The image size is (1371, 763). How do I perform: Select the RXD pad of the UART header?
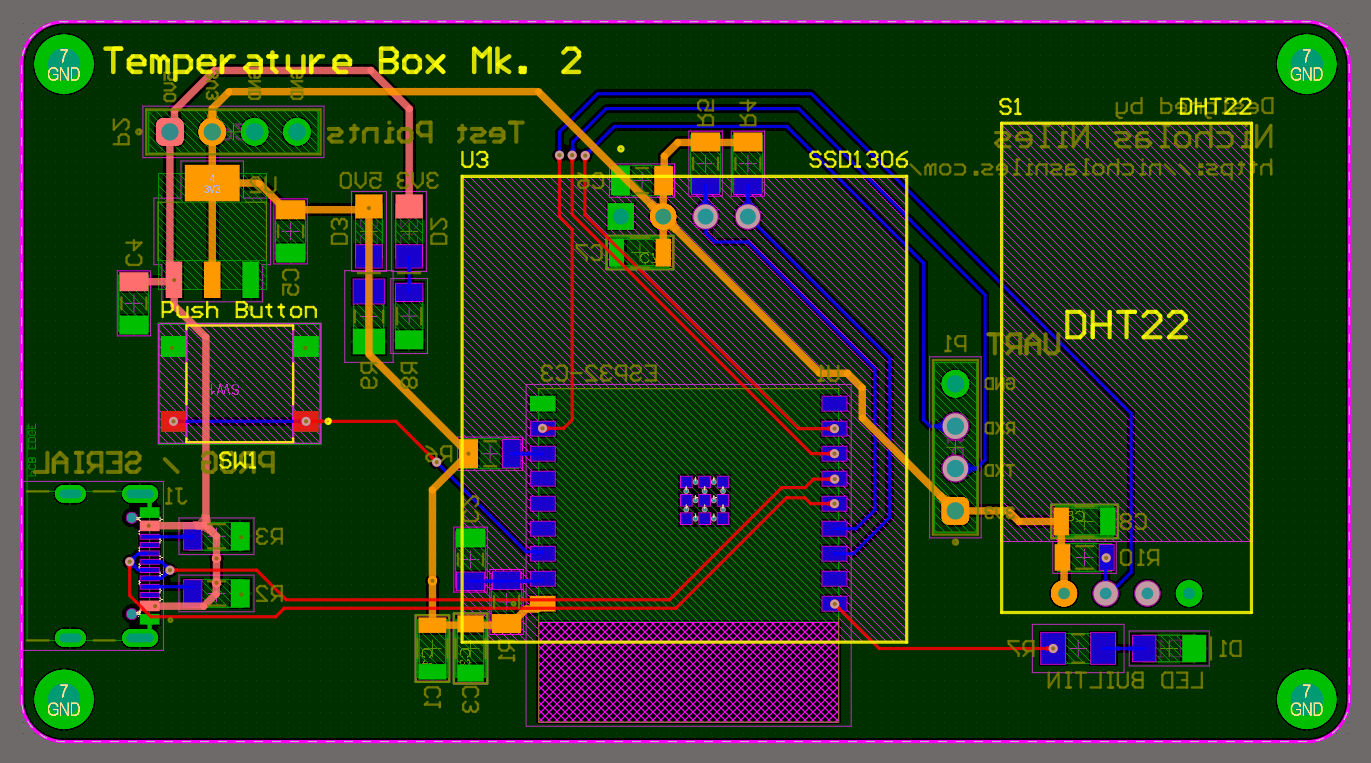click(955, 426)
